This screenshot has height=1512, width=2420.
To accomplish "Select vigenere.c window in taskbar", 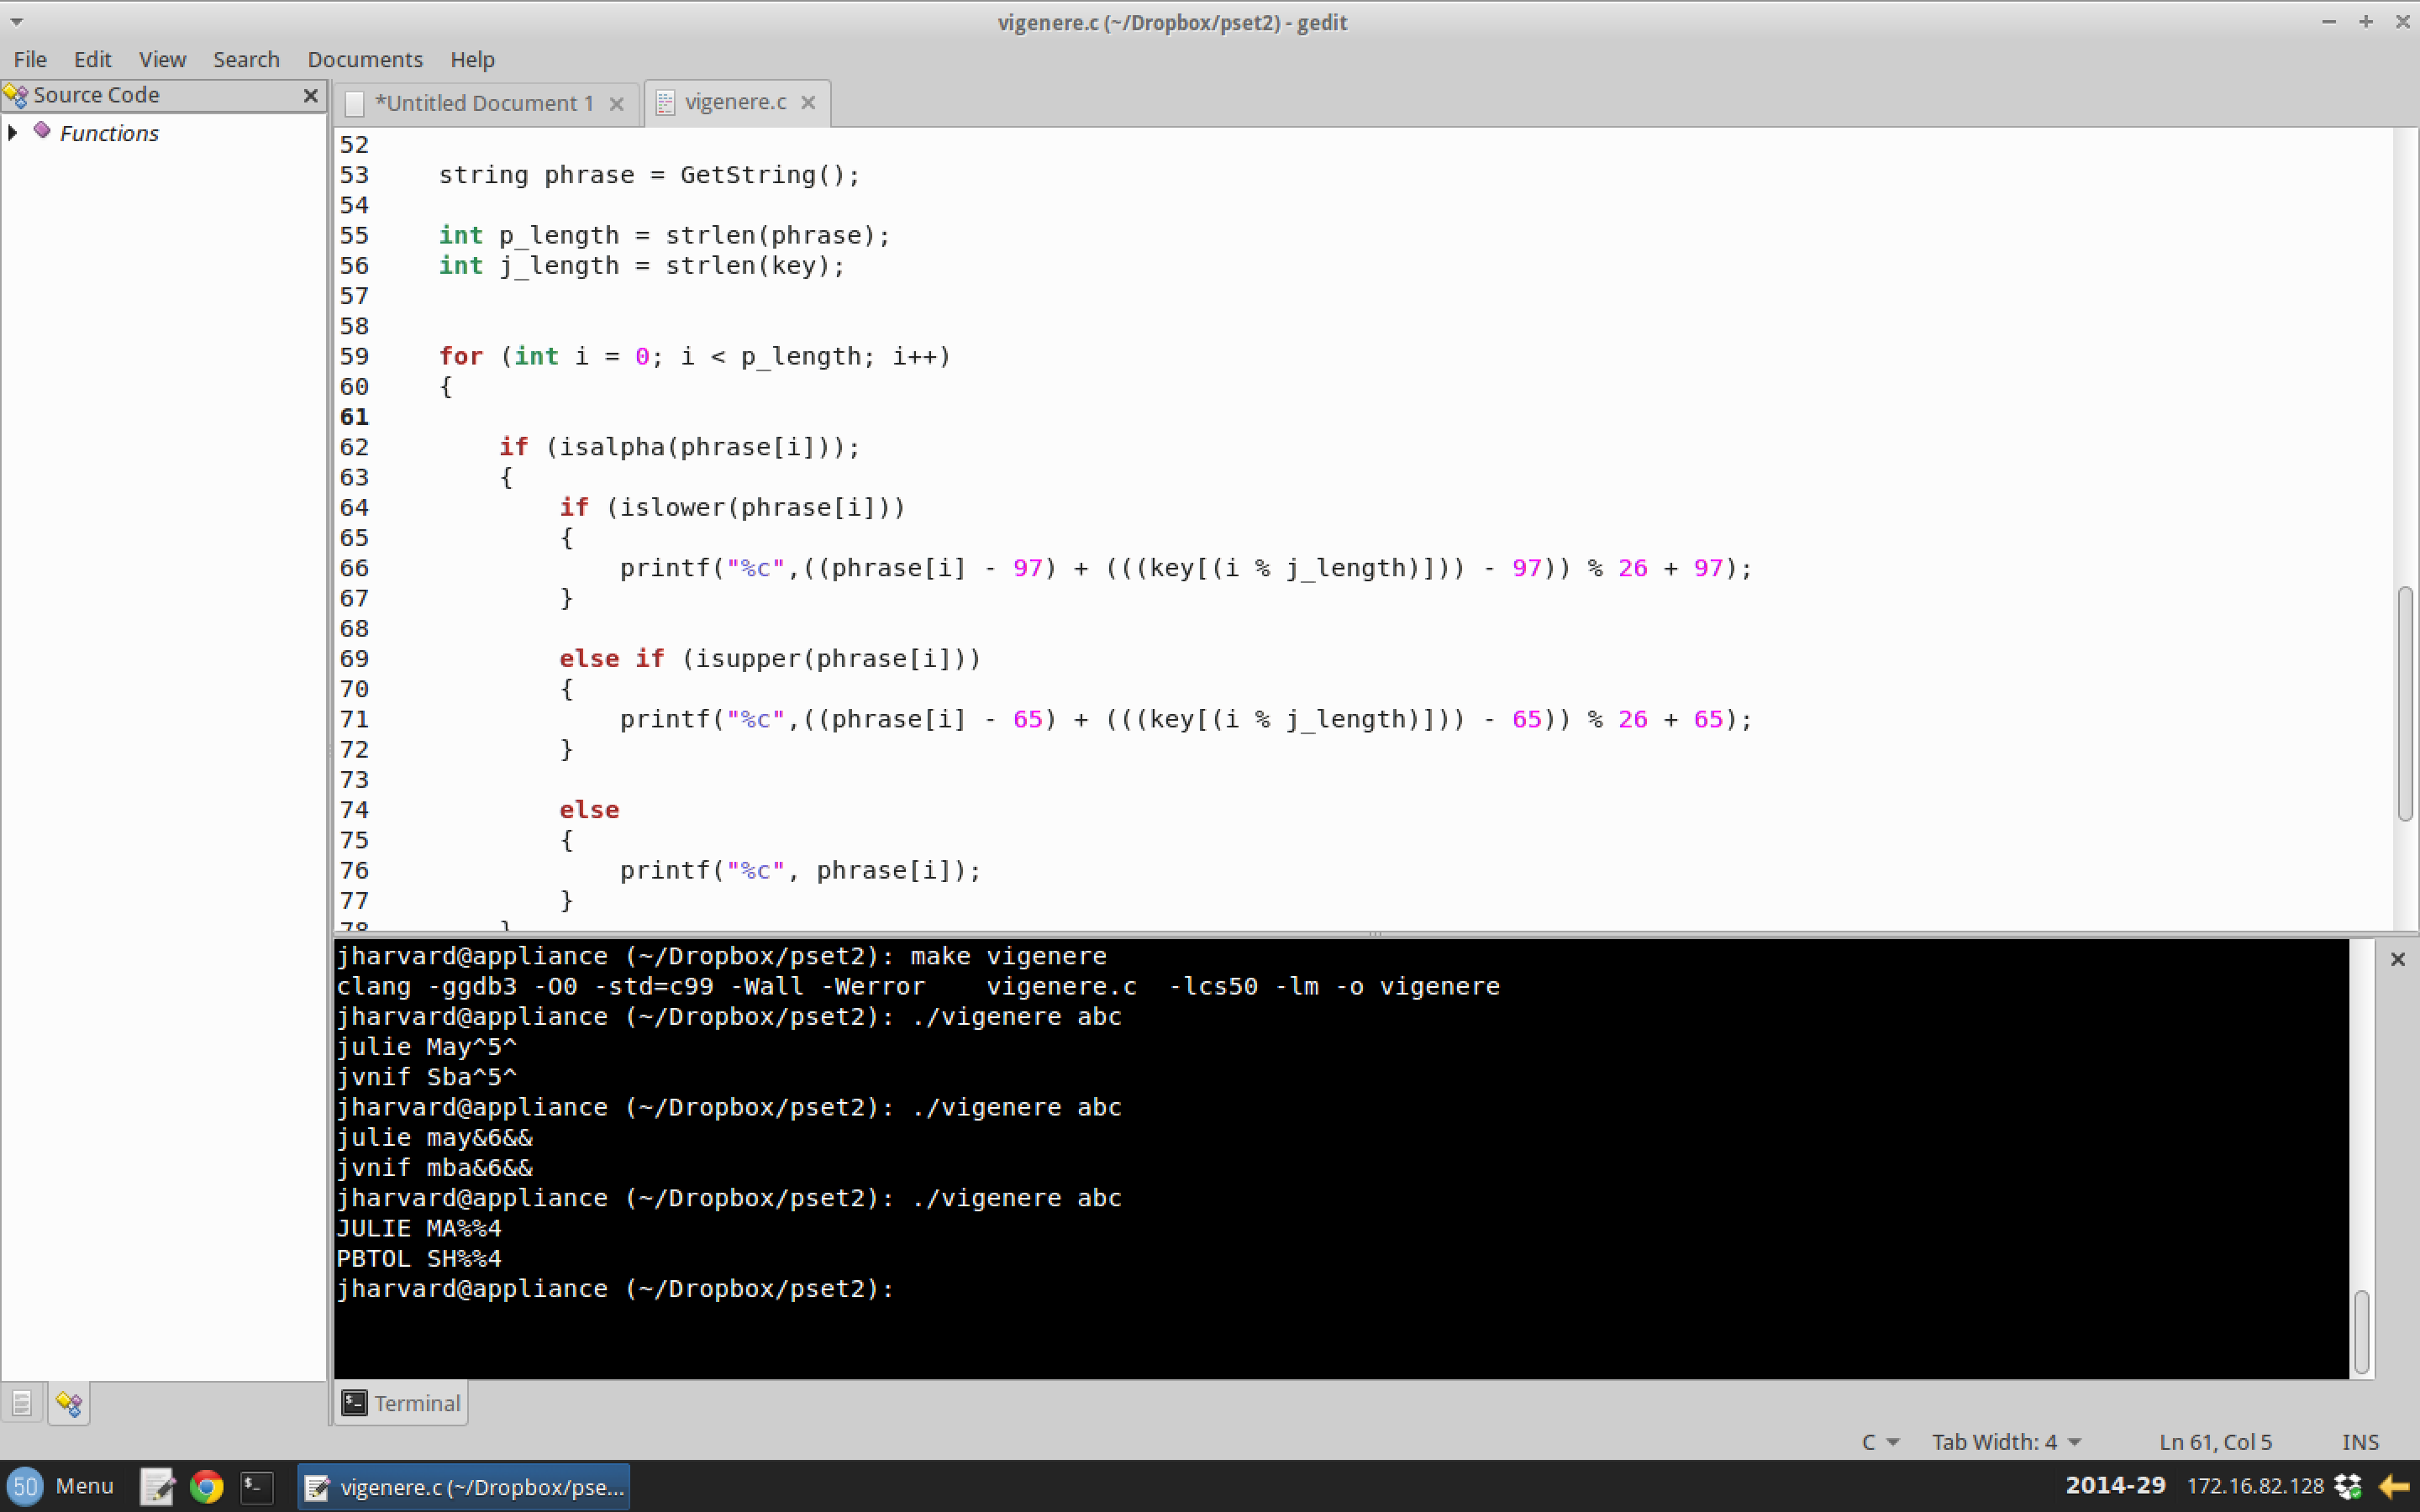I will click(464, 1487).
